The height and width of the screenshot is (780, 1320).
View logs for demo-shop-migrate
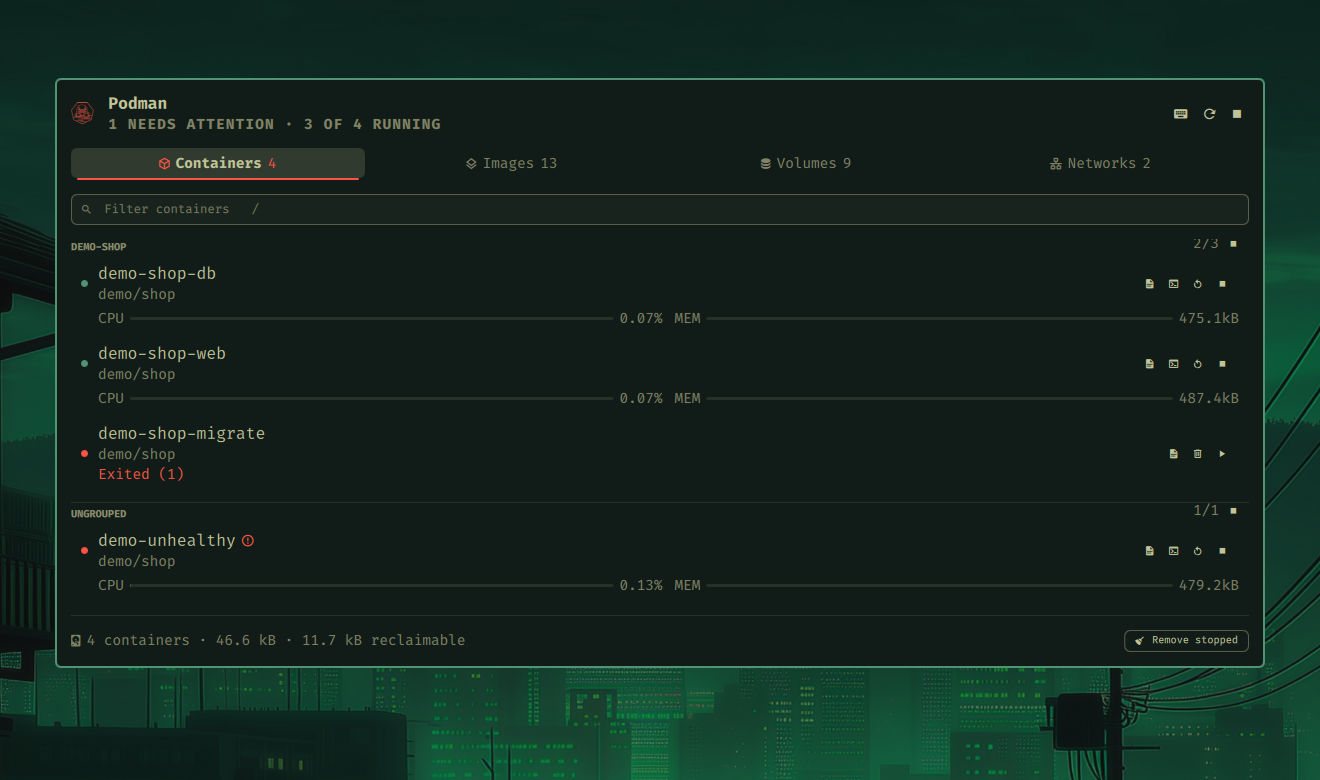(x=1174, y=454)
